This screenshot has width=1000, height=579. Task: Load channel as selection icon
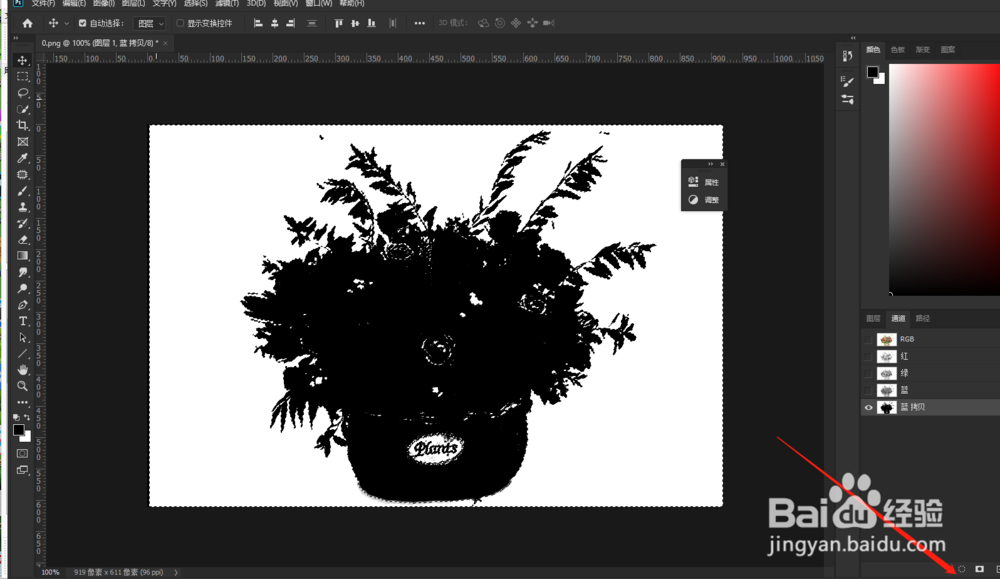[x=962, y=569]
